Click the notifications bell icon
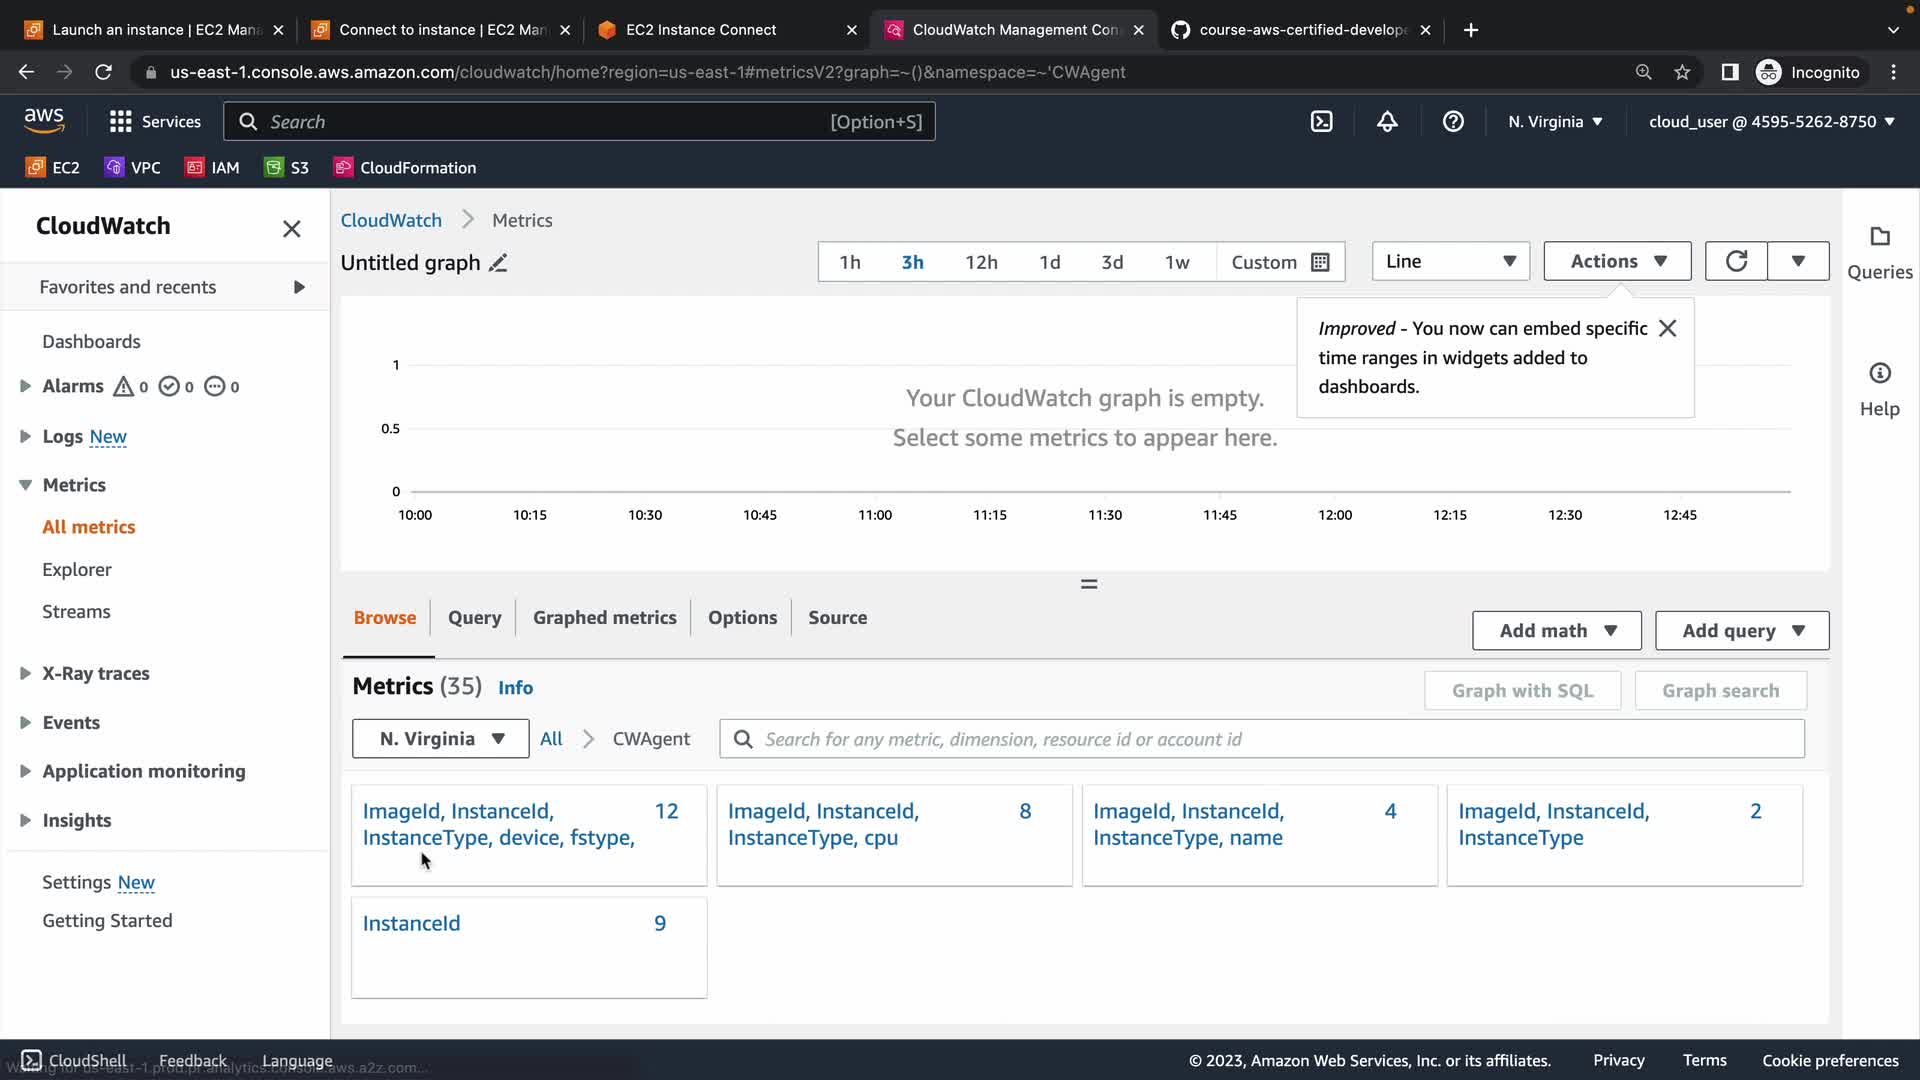1920x1080 pixels. pos(1387,122)
